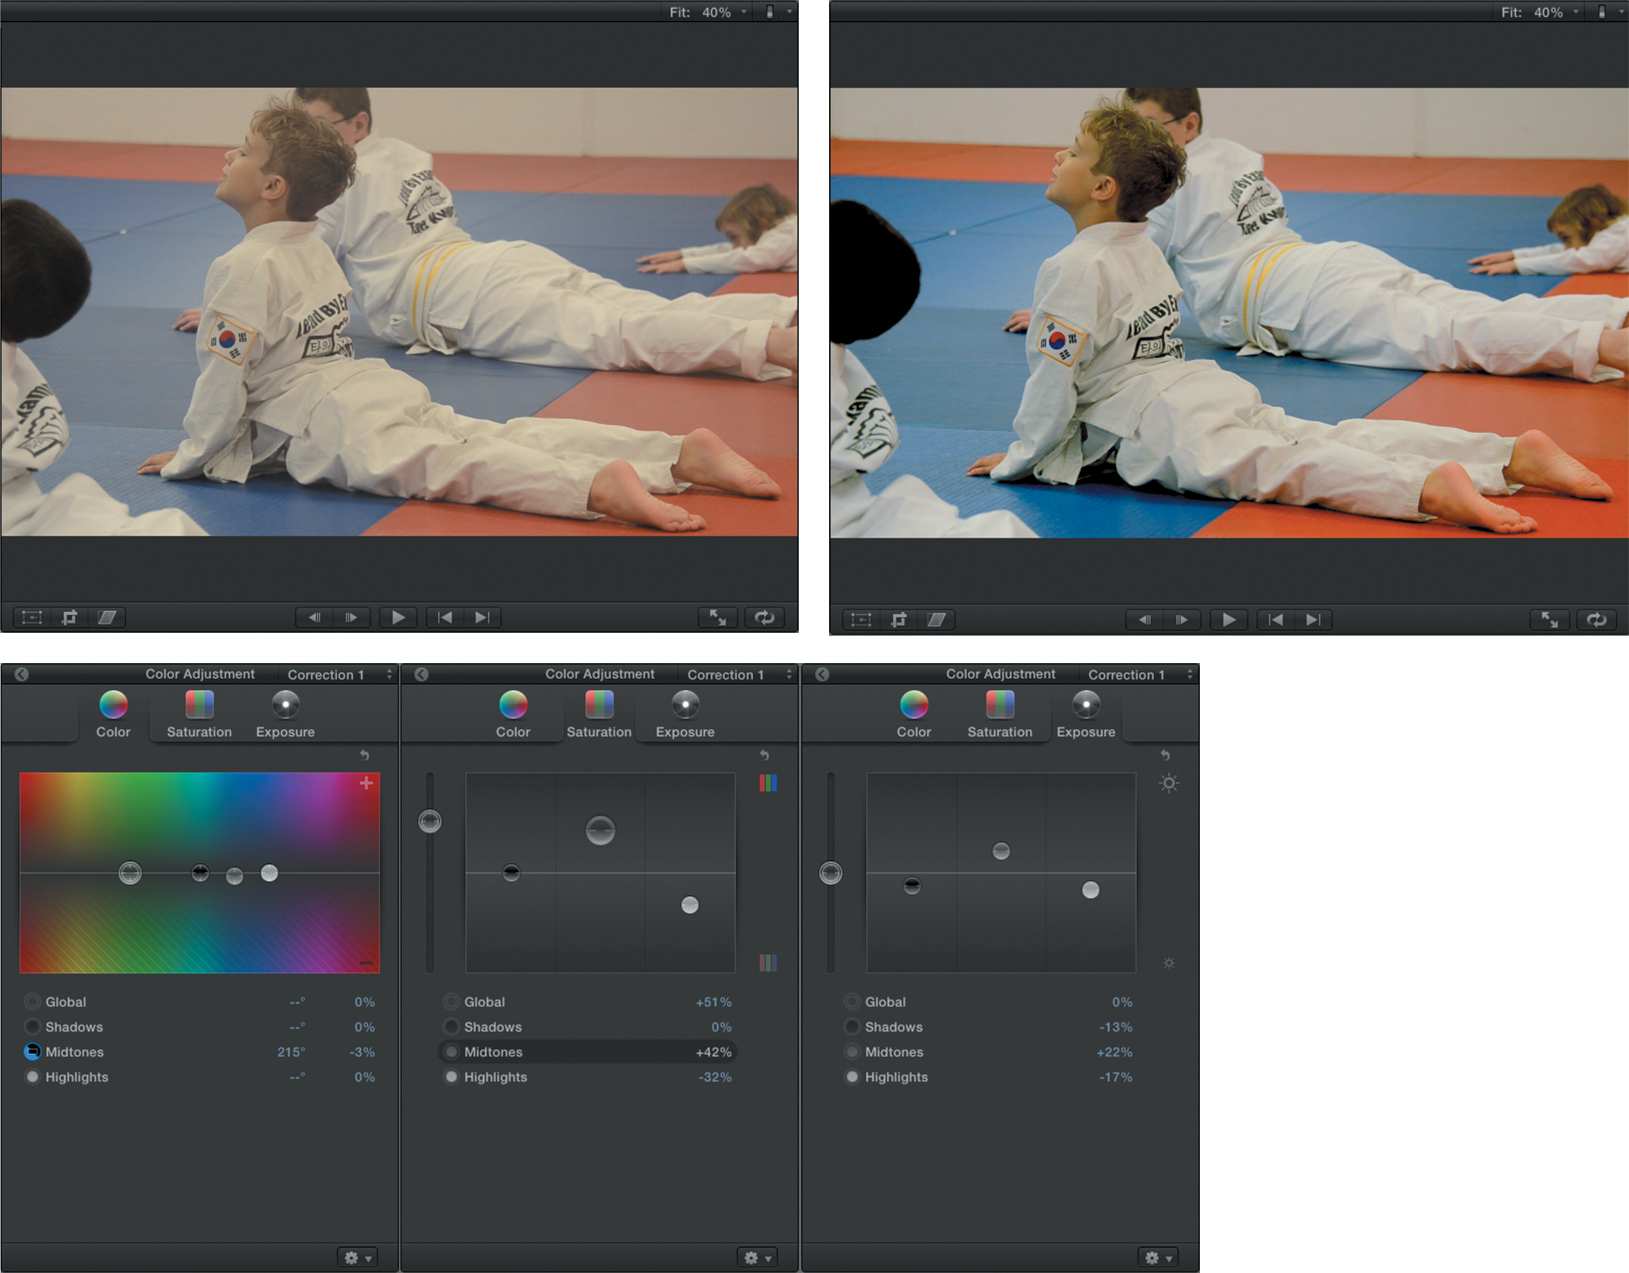The image size is (1629, 1273).
Task: Go back from the Color panel
Action: coord(21,674)
